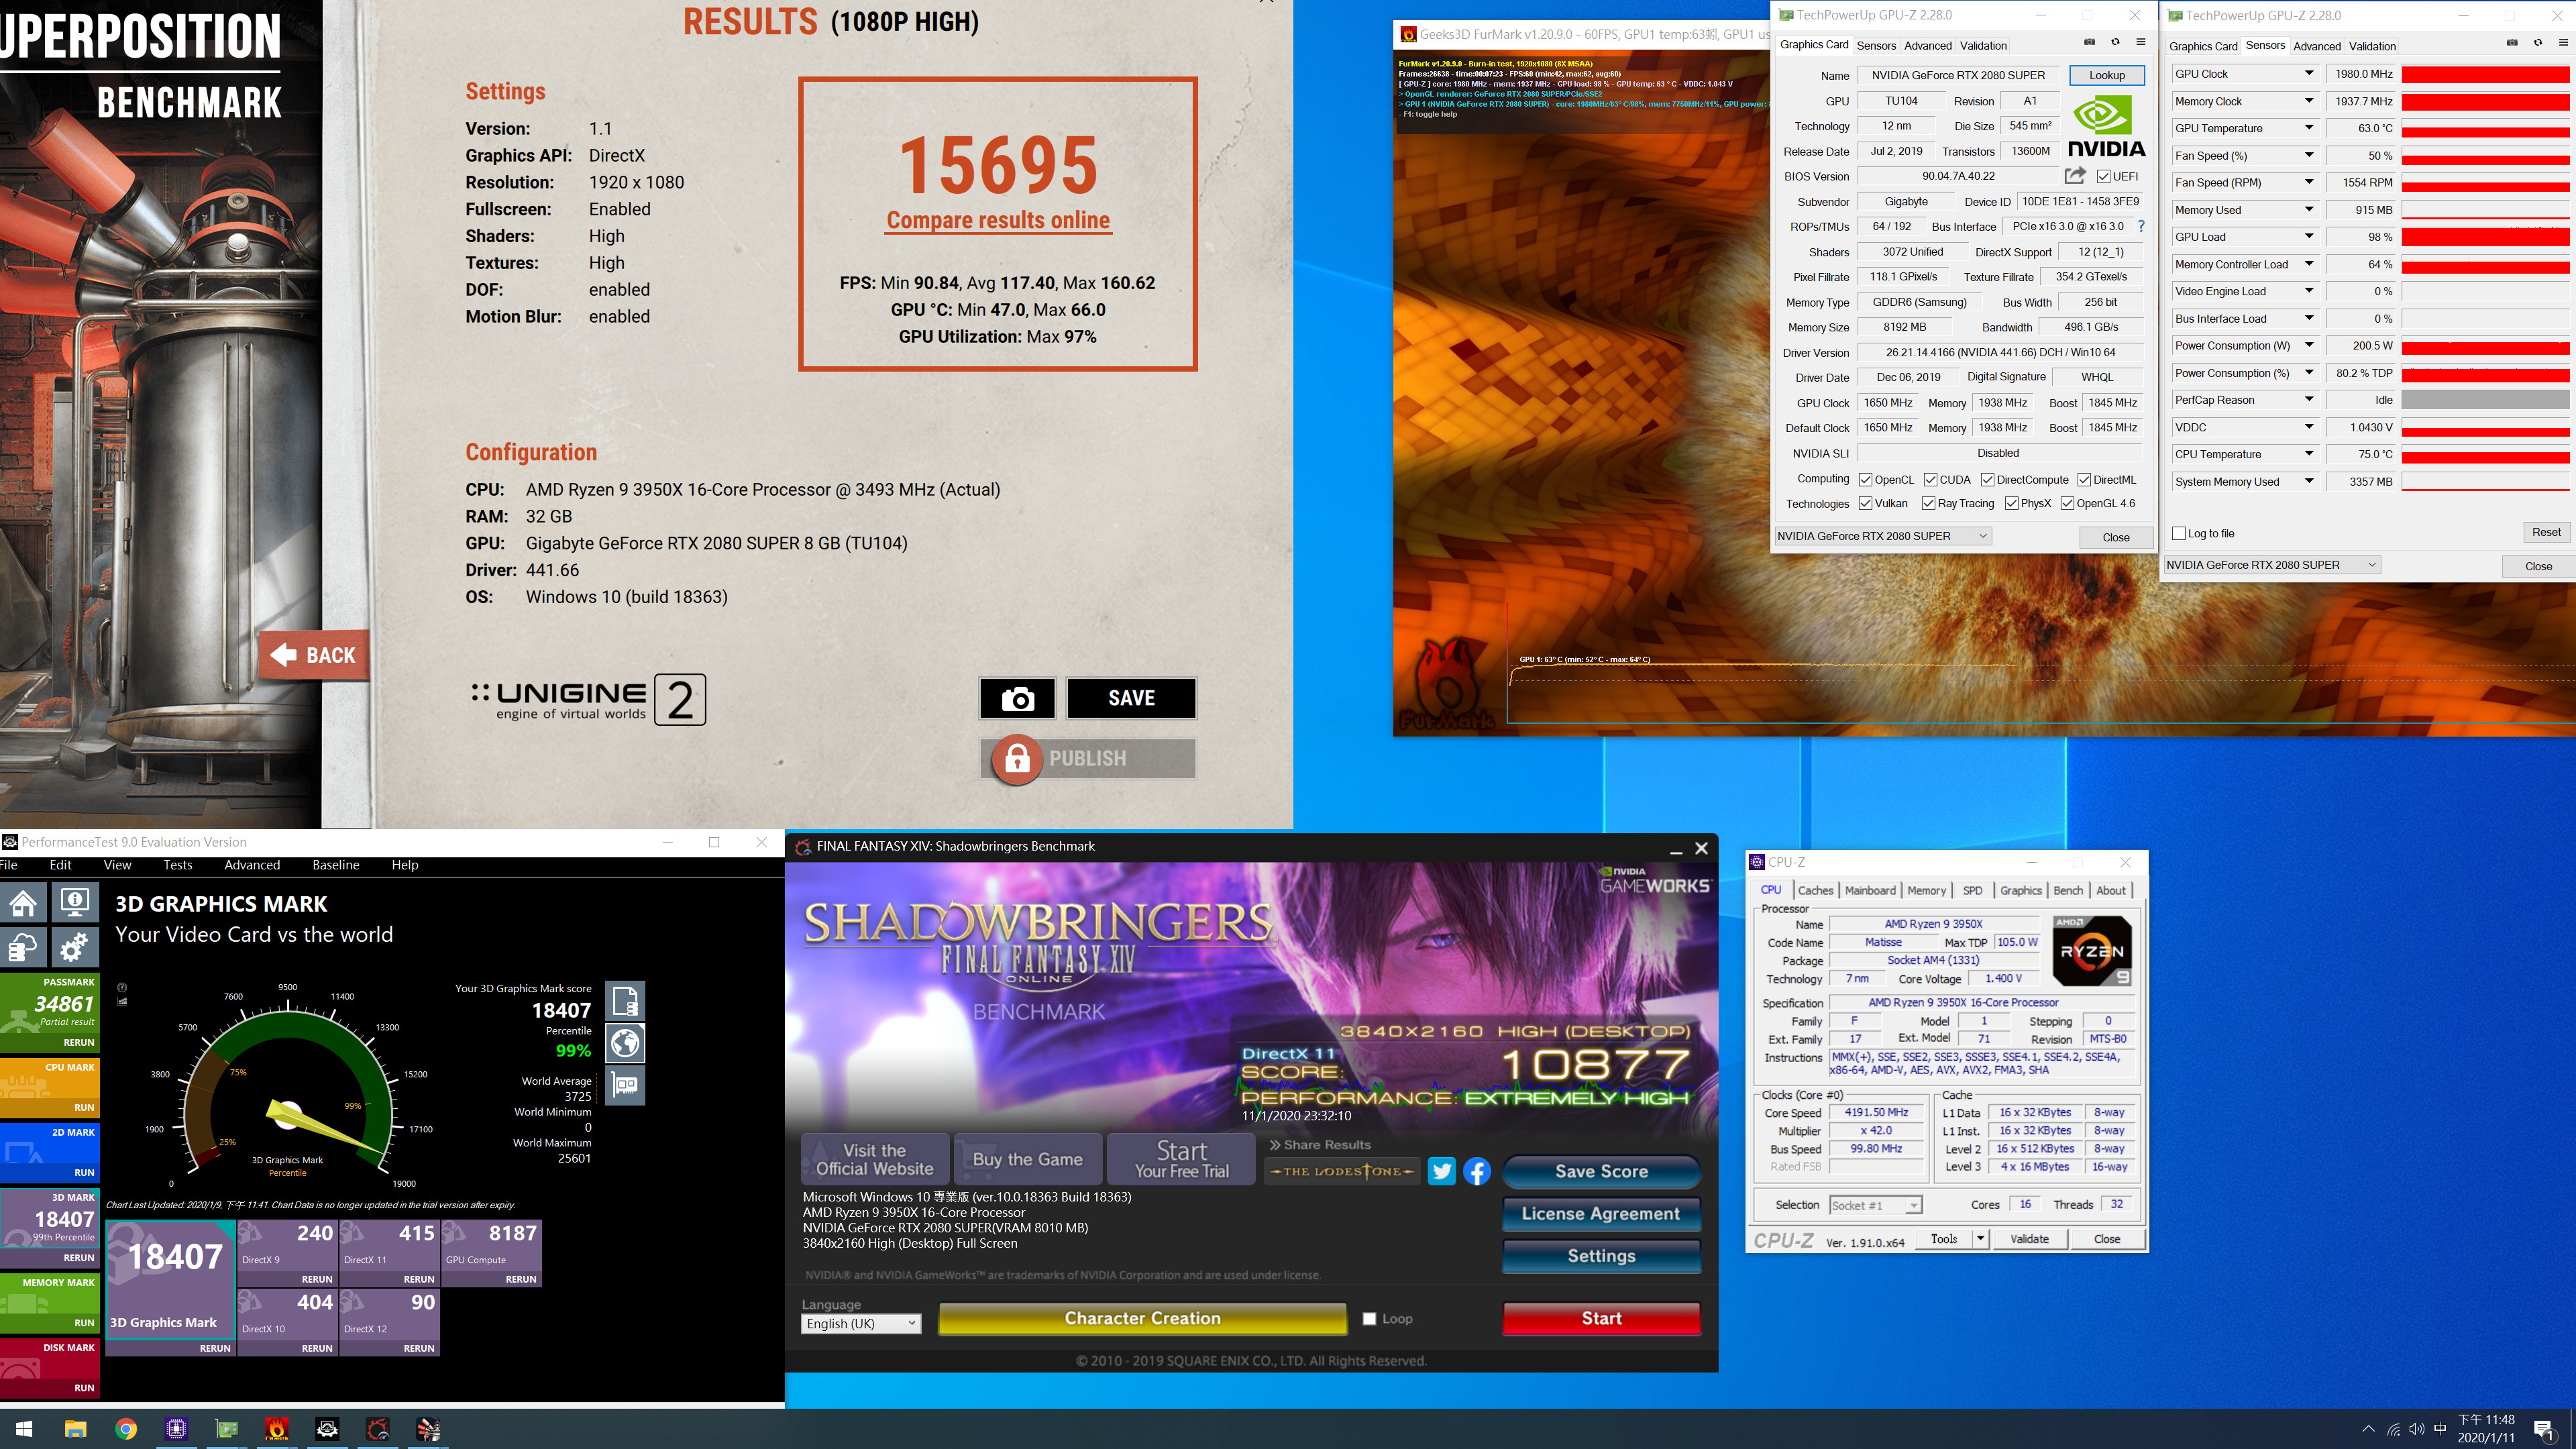Switch to chart view small icon
Viewport: 2576px width, 1449px height.
click(122, 1001)
